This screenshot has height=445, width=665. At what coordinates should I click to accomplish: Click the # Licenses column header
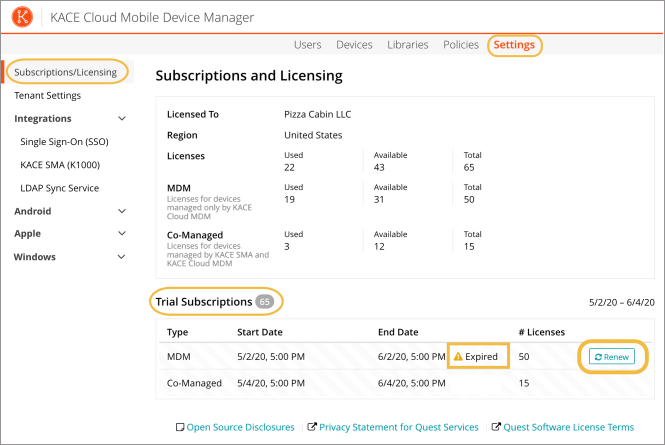pos(542,332)
